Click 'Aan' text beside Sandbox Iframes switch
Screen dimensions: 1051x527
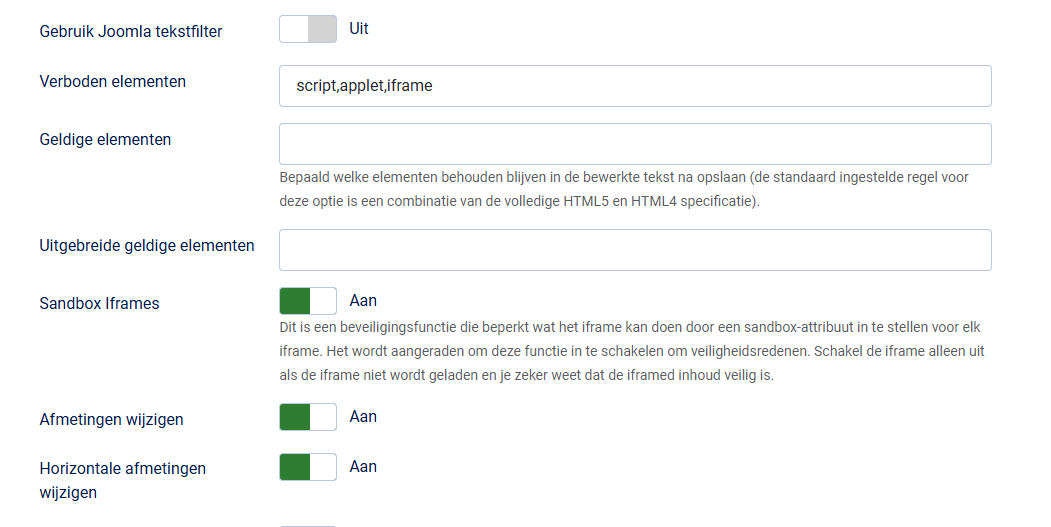tap(363, 300)
